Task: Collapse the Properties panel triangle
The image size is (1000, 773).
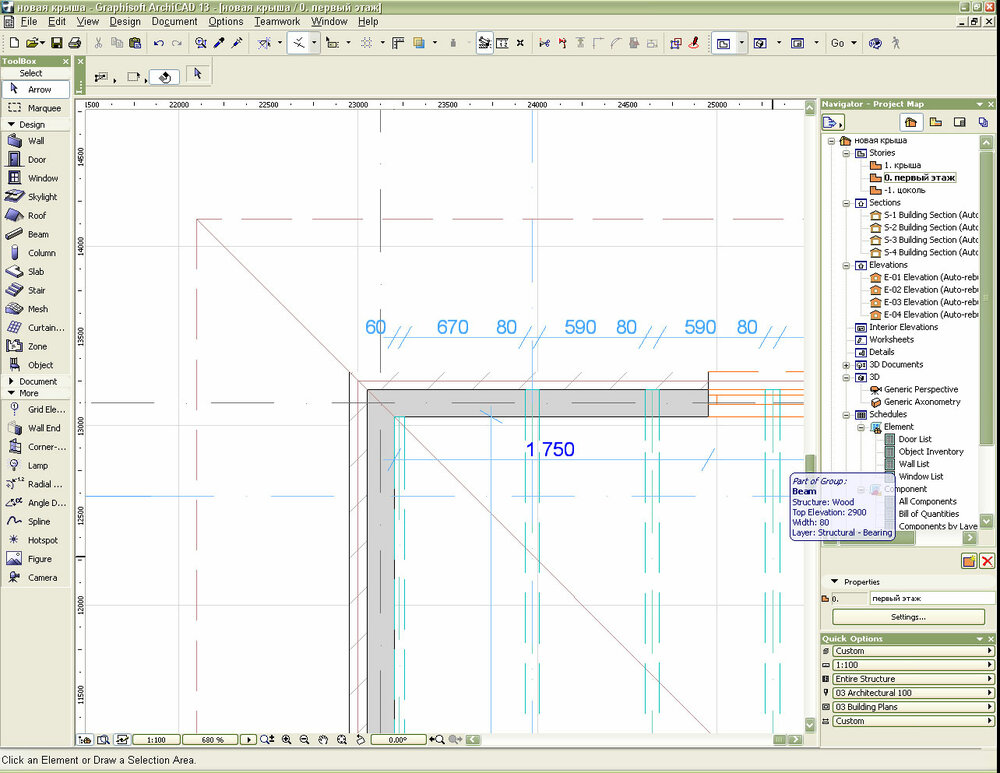Action: pos(834,581)
